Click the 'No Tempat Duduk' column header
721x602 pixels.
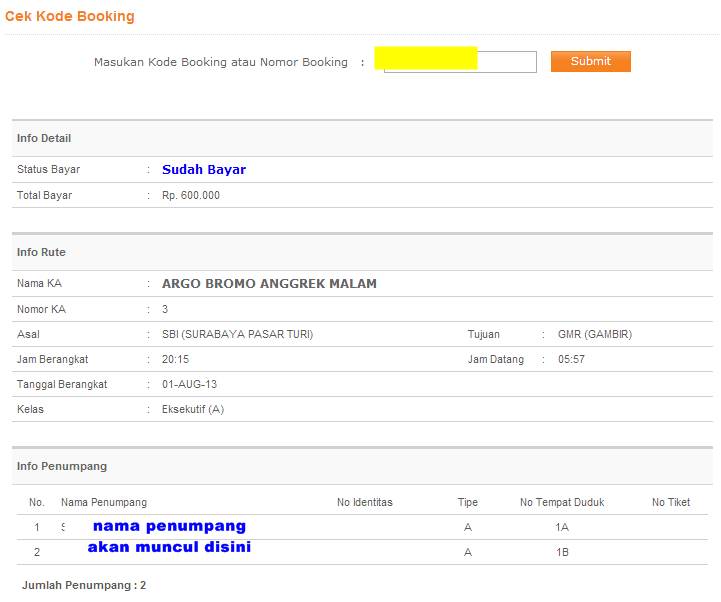562,502
